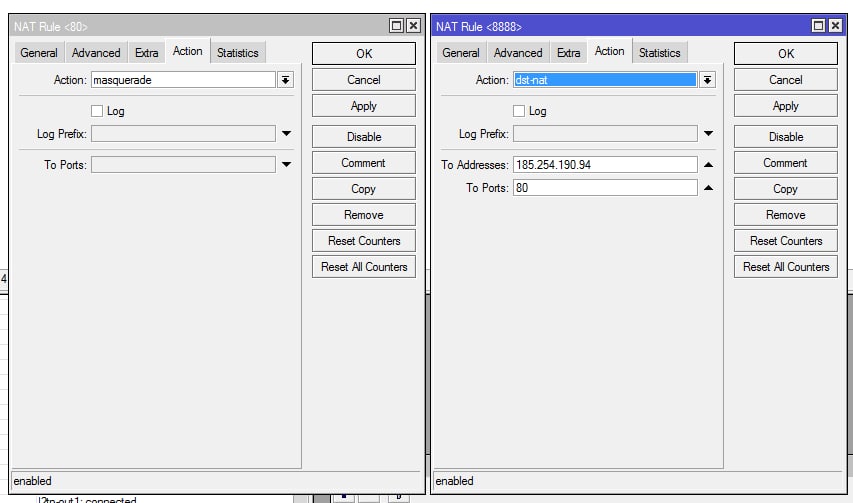Click Reset Counters in NAT Rule <80> window

click(x=364, y=241)
